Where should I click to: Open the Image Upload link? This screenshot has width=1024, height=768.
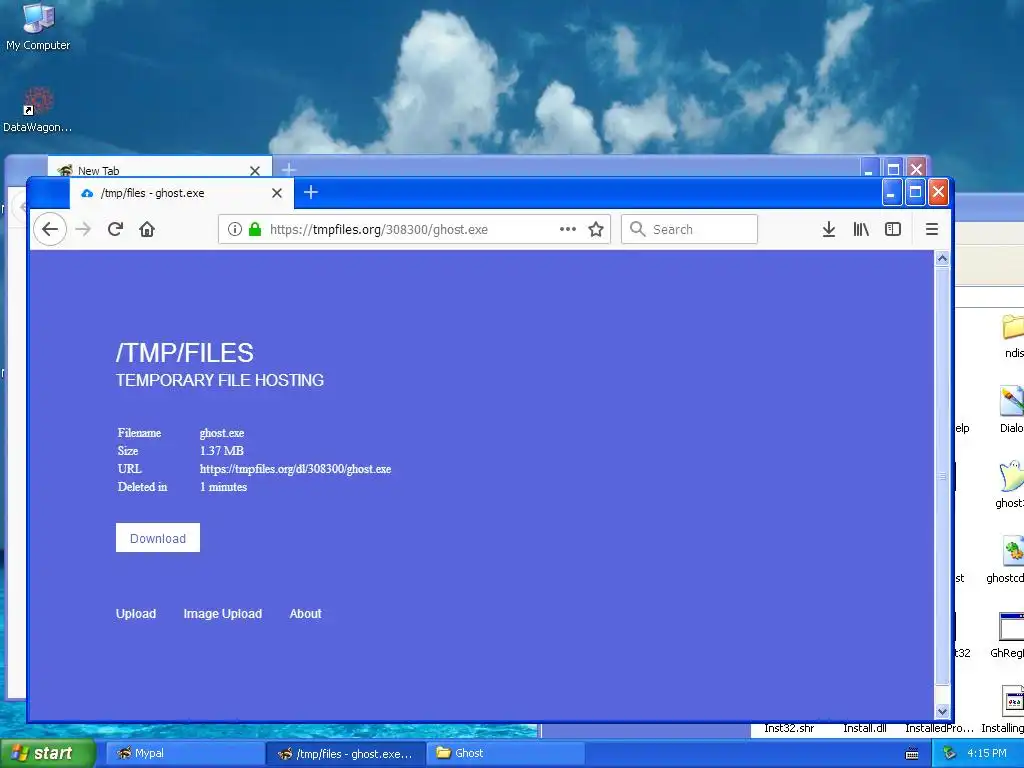(x=223, y=614)
